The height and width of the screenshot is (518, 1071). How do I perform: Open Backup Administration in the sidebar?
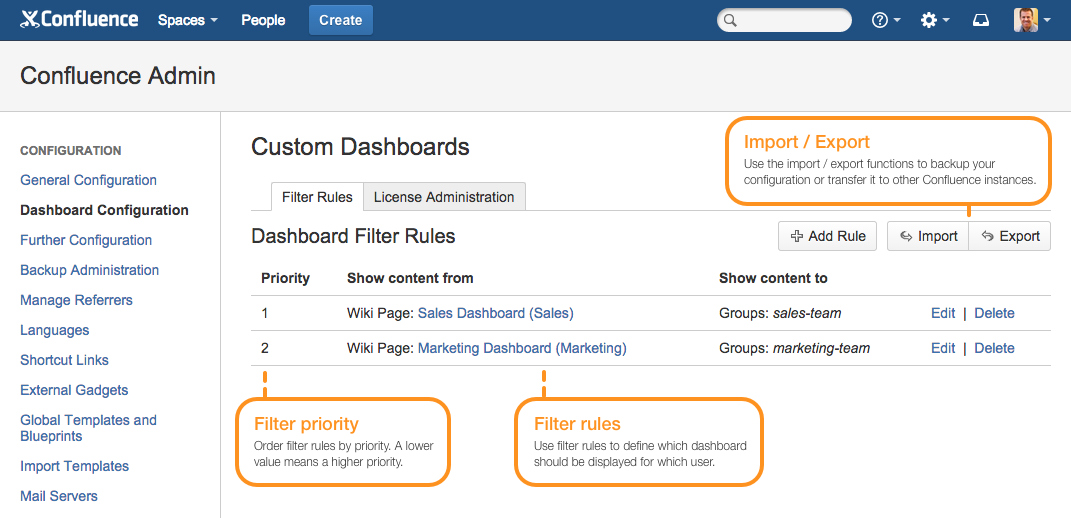click(89, 270)
